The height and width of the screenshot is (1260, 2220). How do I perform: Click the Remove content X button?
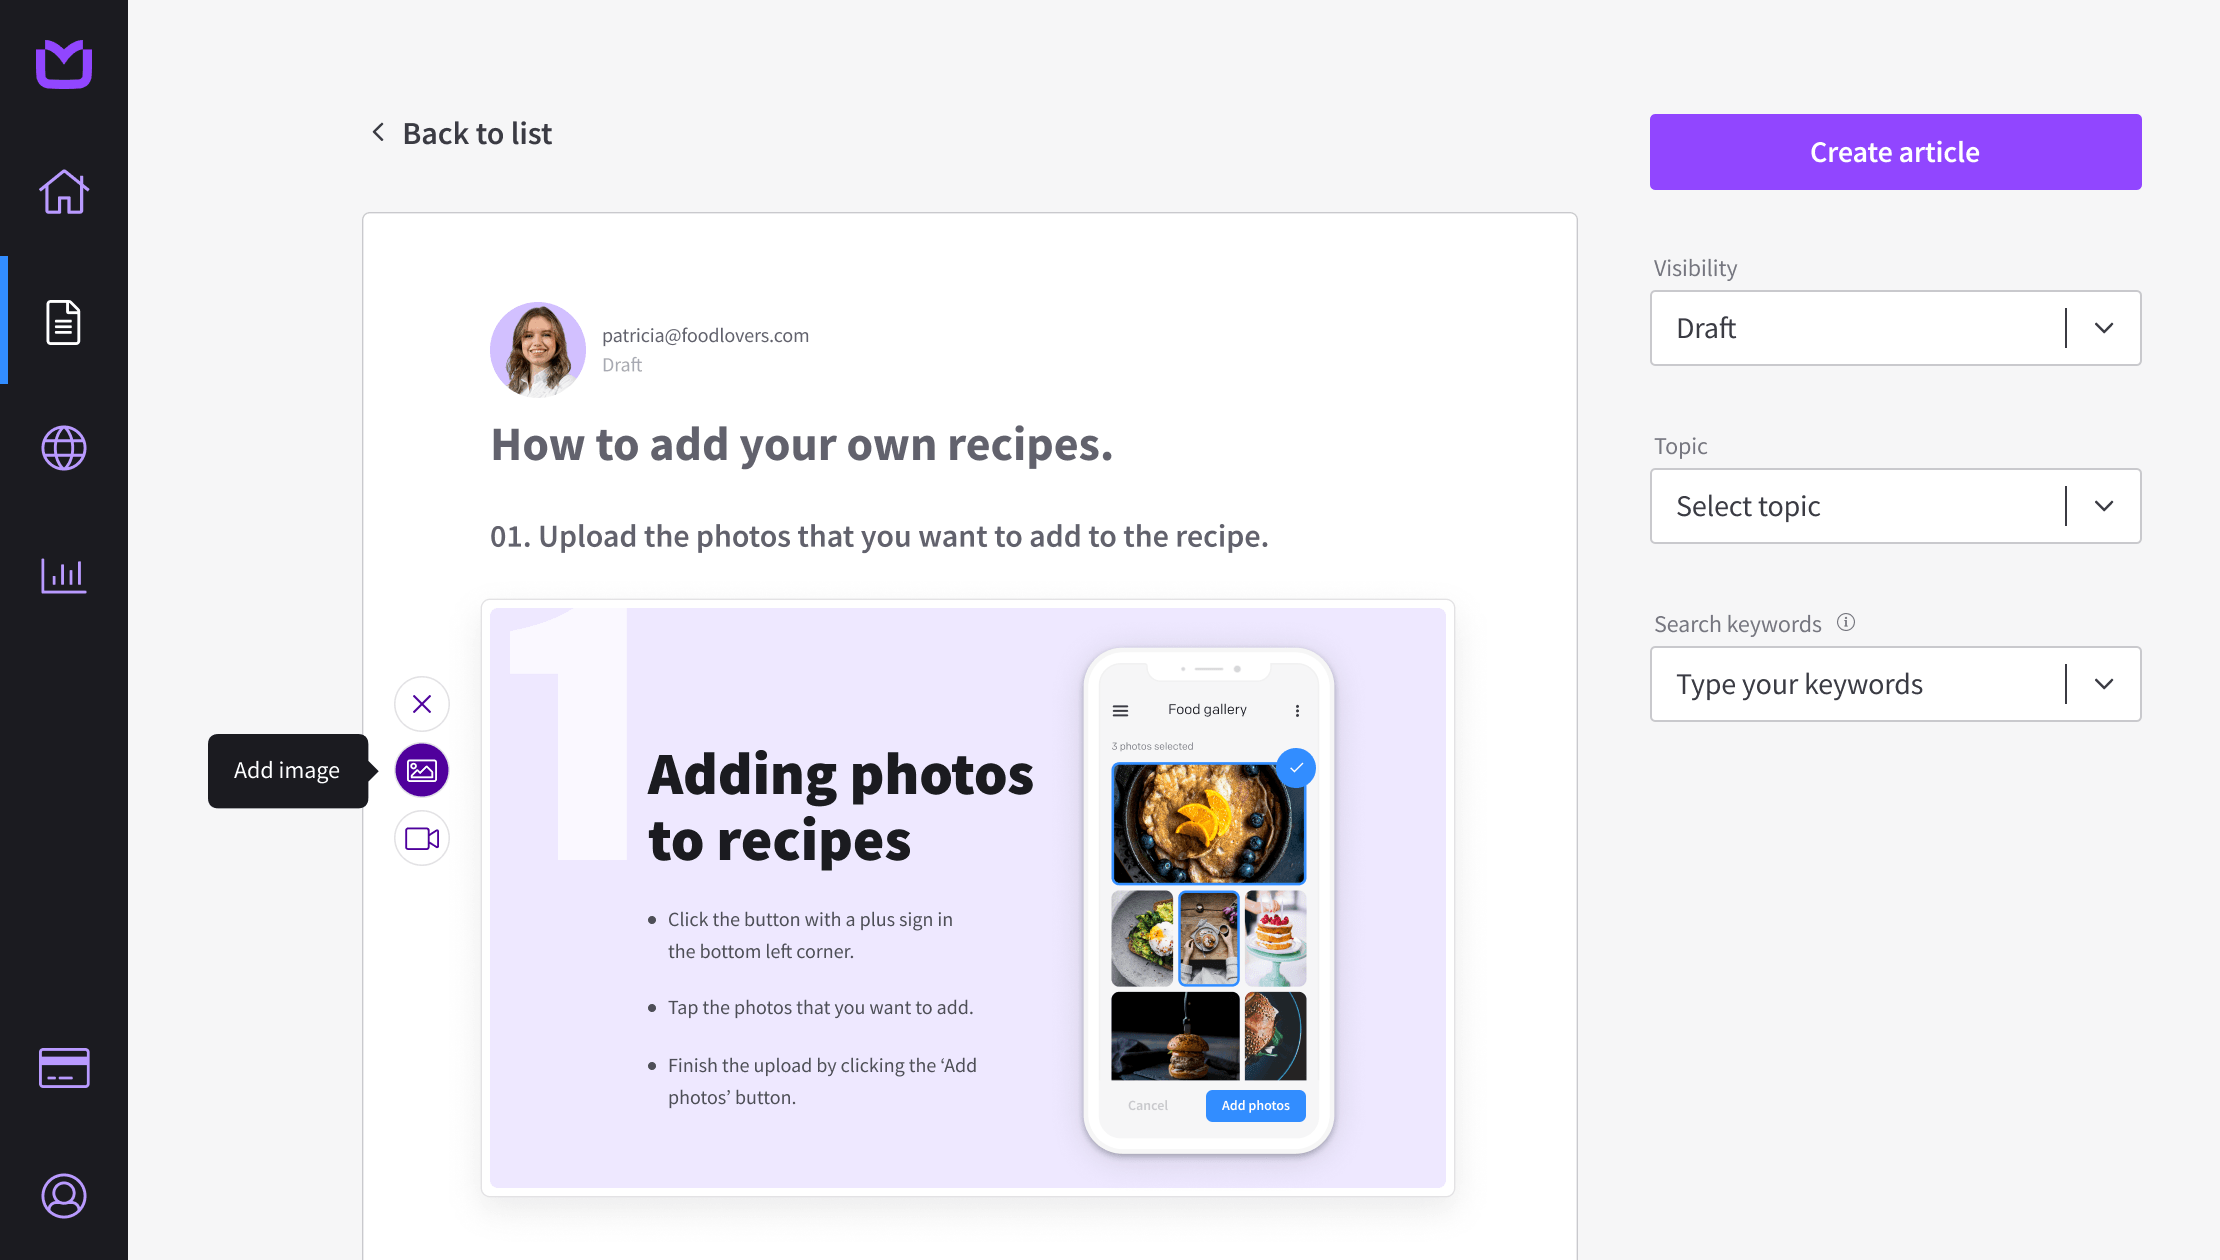pyautogui.click(x=422, y=703)
